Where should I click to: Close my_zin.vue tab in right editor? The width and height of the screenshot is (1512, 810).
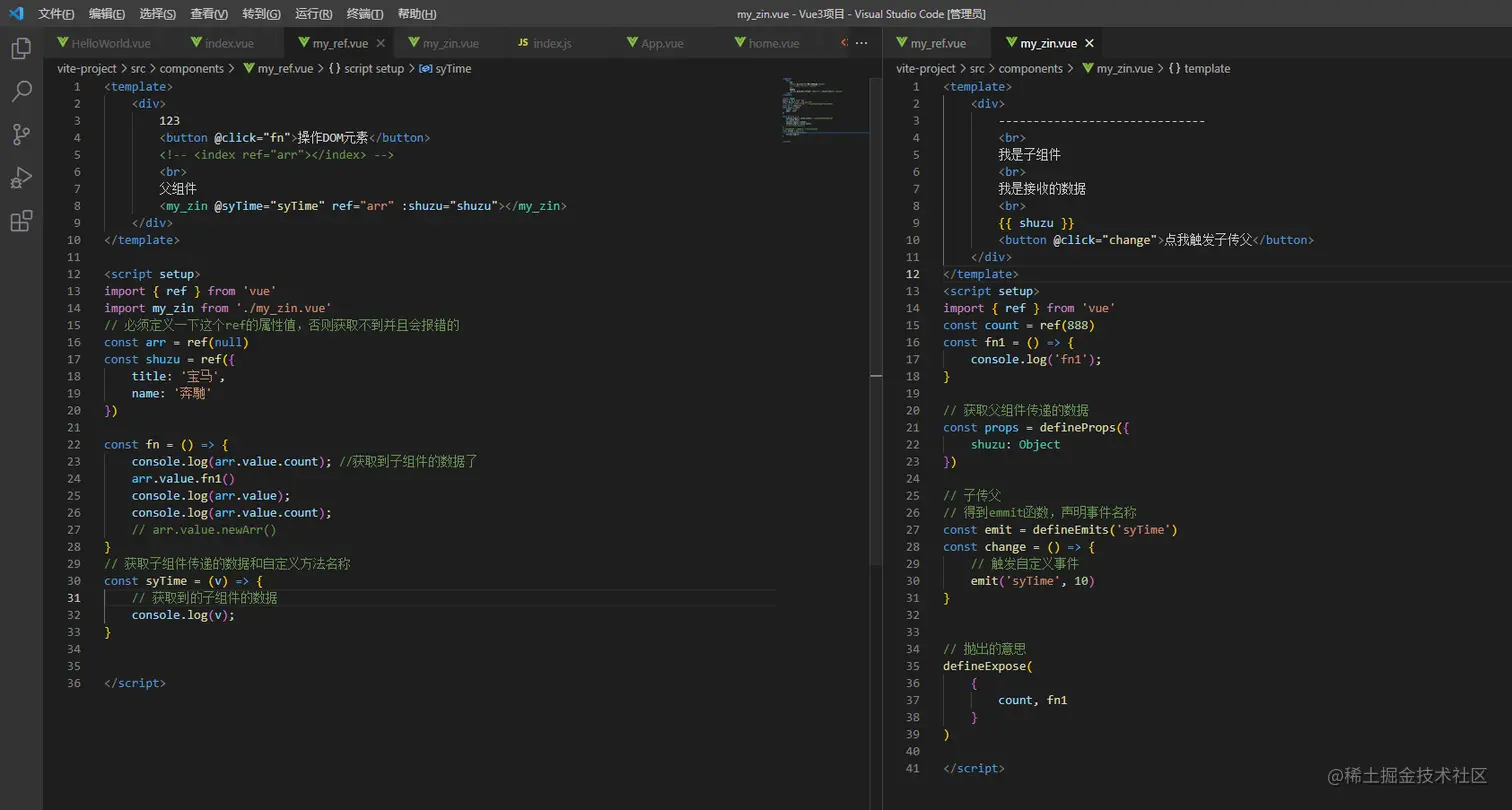point(1089,43)
